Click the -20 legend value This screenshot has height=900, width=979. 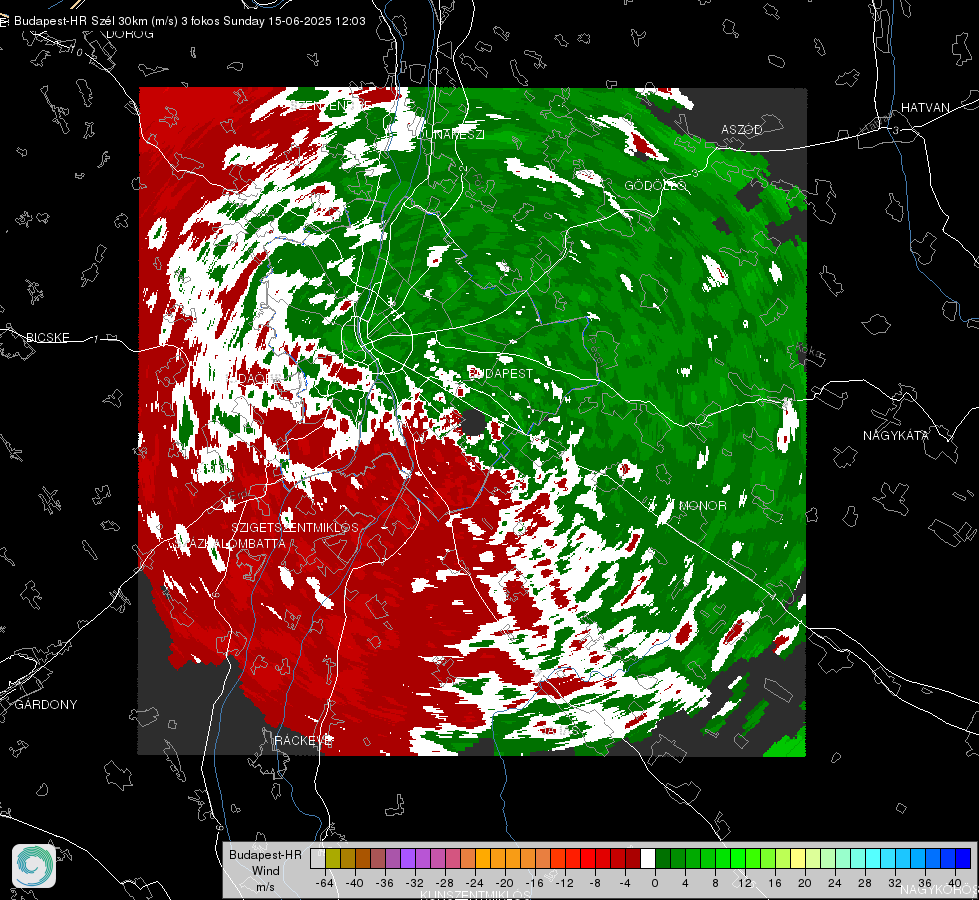504,883
